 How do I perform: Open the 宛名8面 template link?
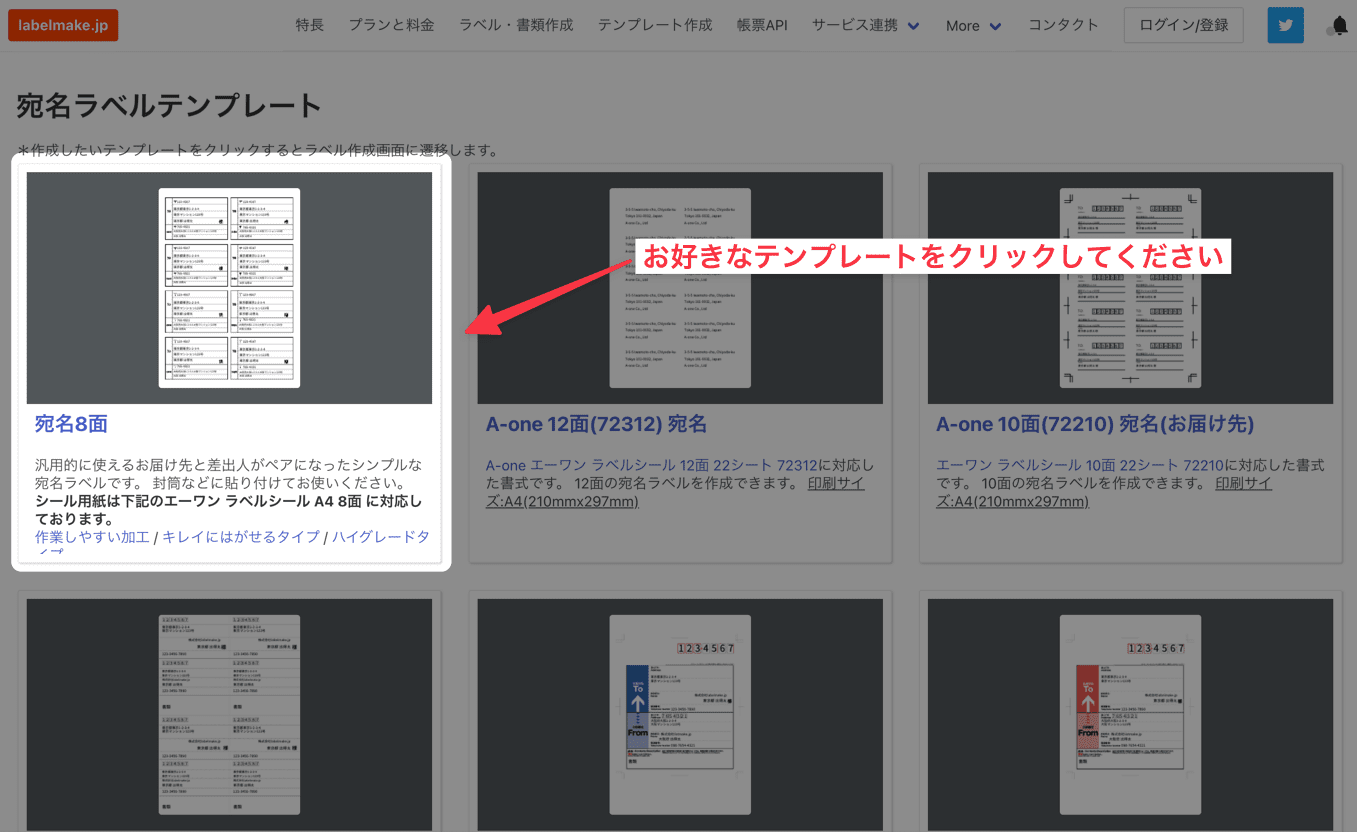point(70,426)
